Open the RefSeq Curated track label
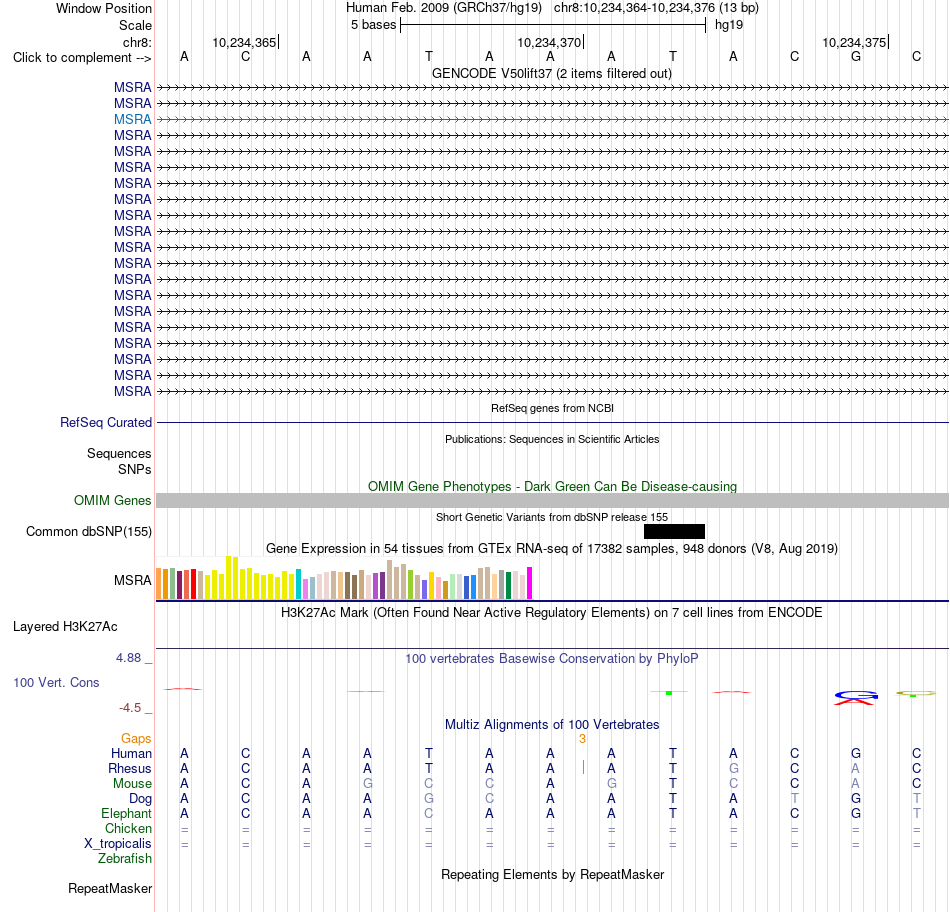The height and width of the screenshot is (912, 950). tap(106, 422)
